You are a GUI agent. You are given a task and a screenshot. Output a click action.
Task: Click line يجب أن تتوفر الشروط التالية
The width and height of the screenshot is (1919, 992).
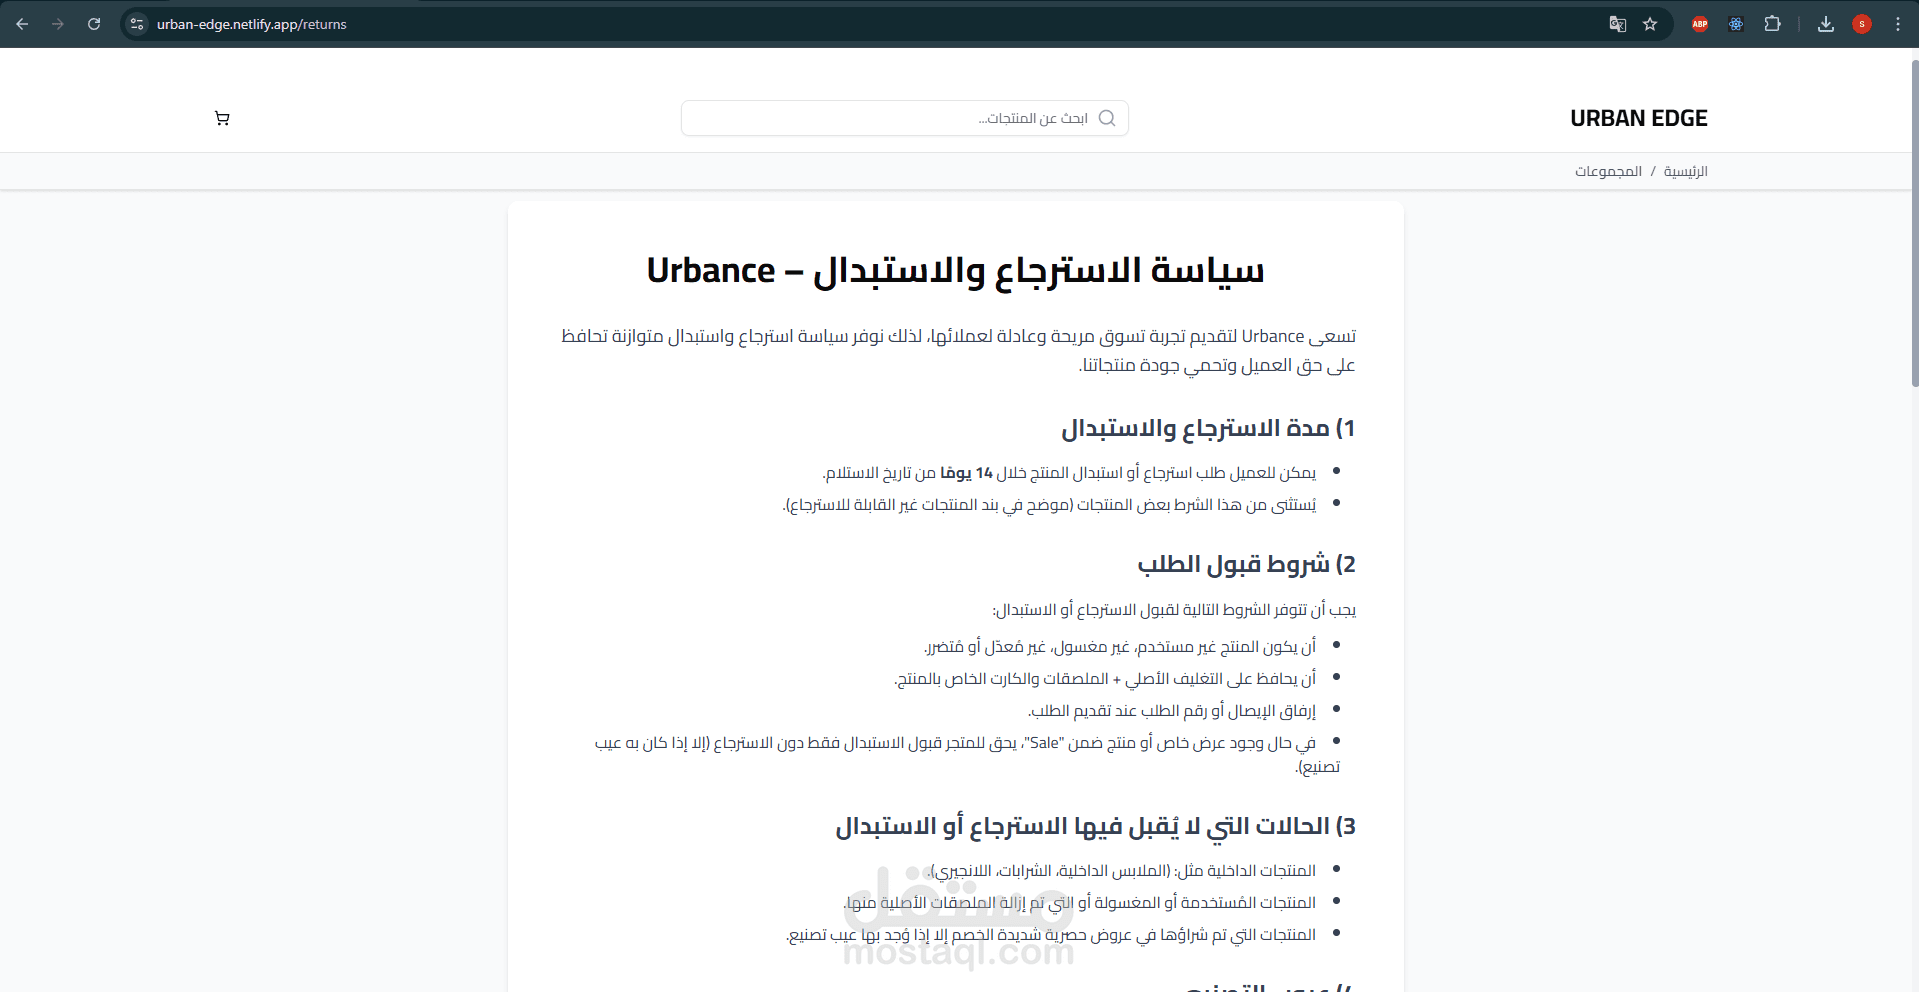pyautogui.click(x=1174, y=609)
